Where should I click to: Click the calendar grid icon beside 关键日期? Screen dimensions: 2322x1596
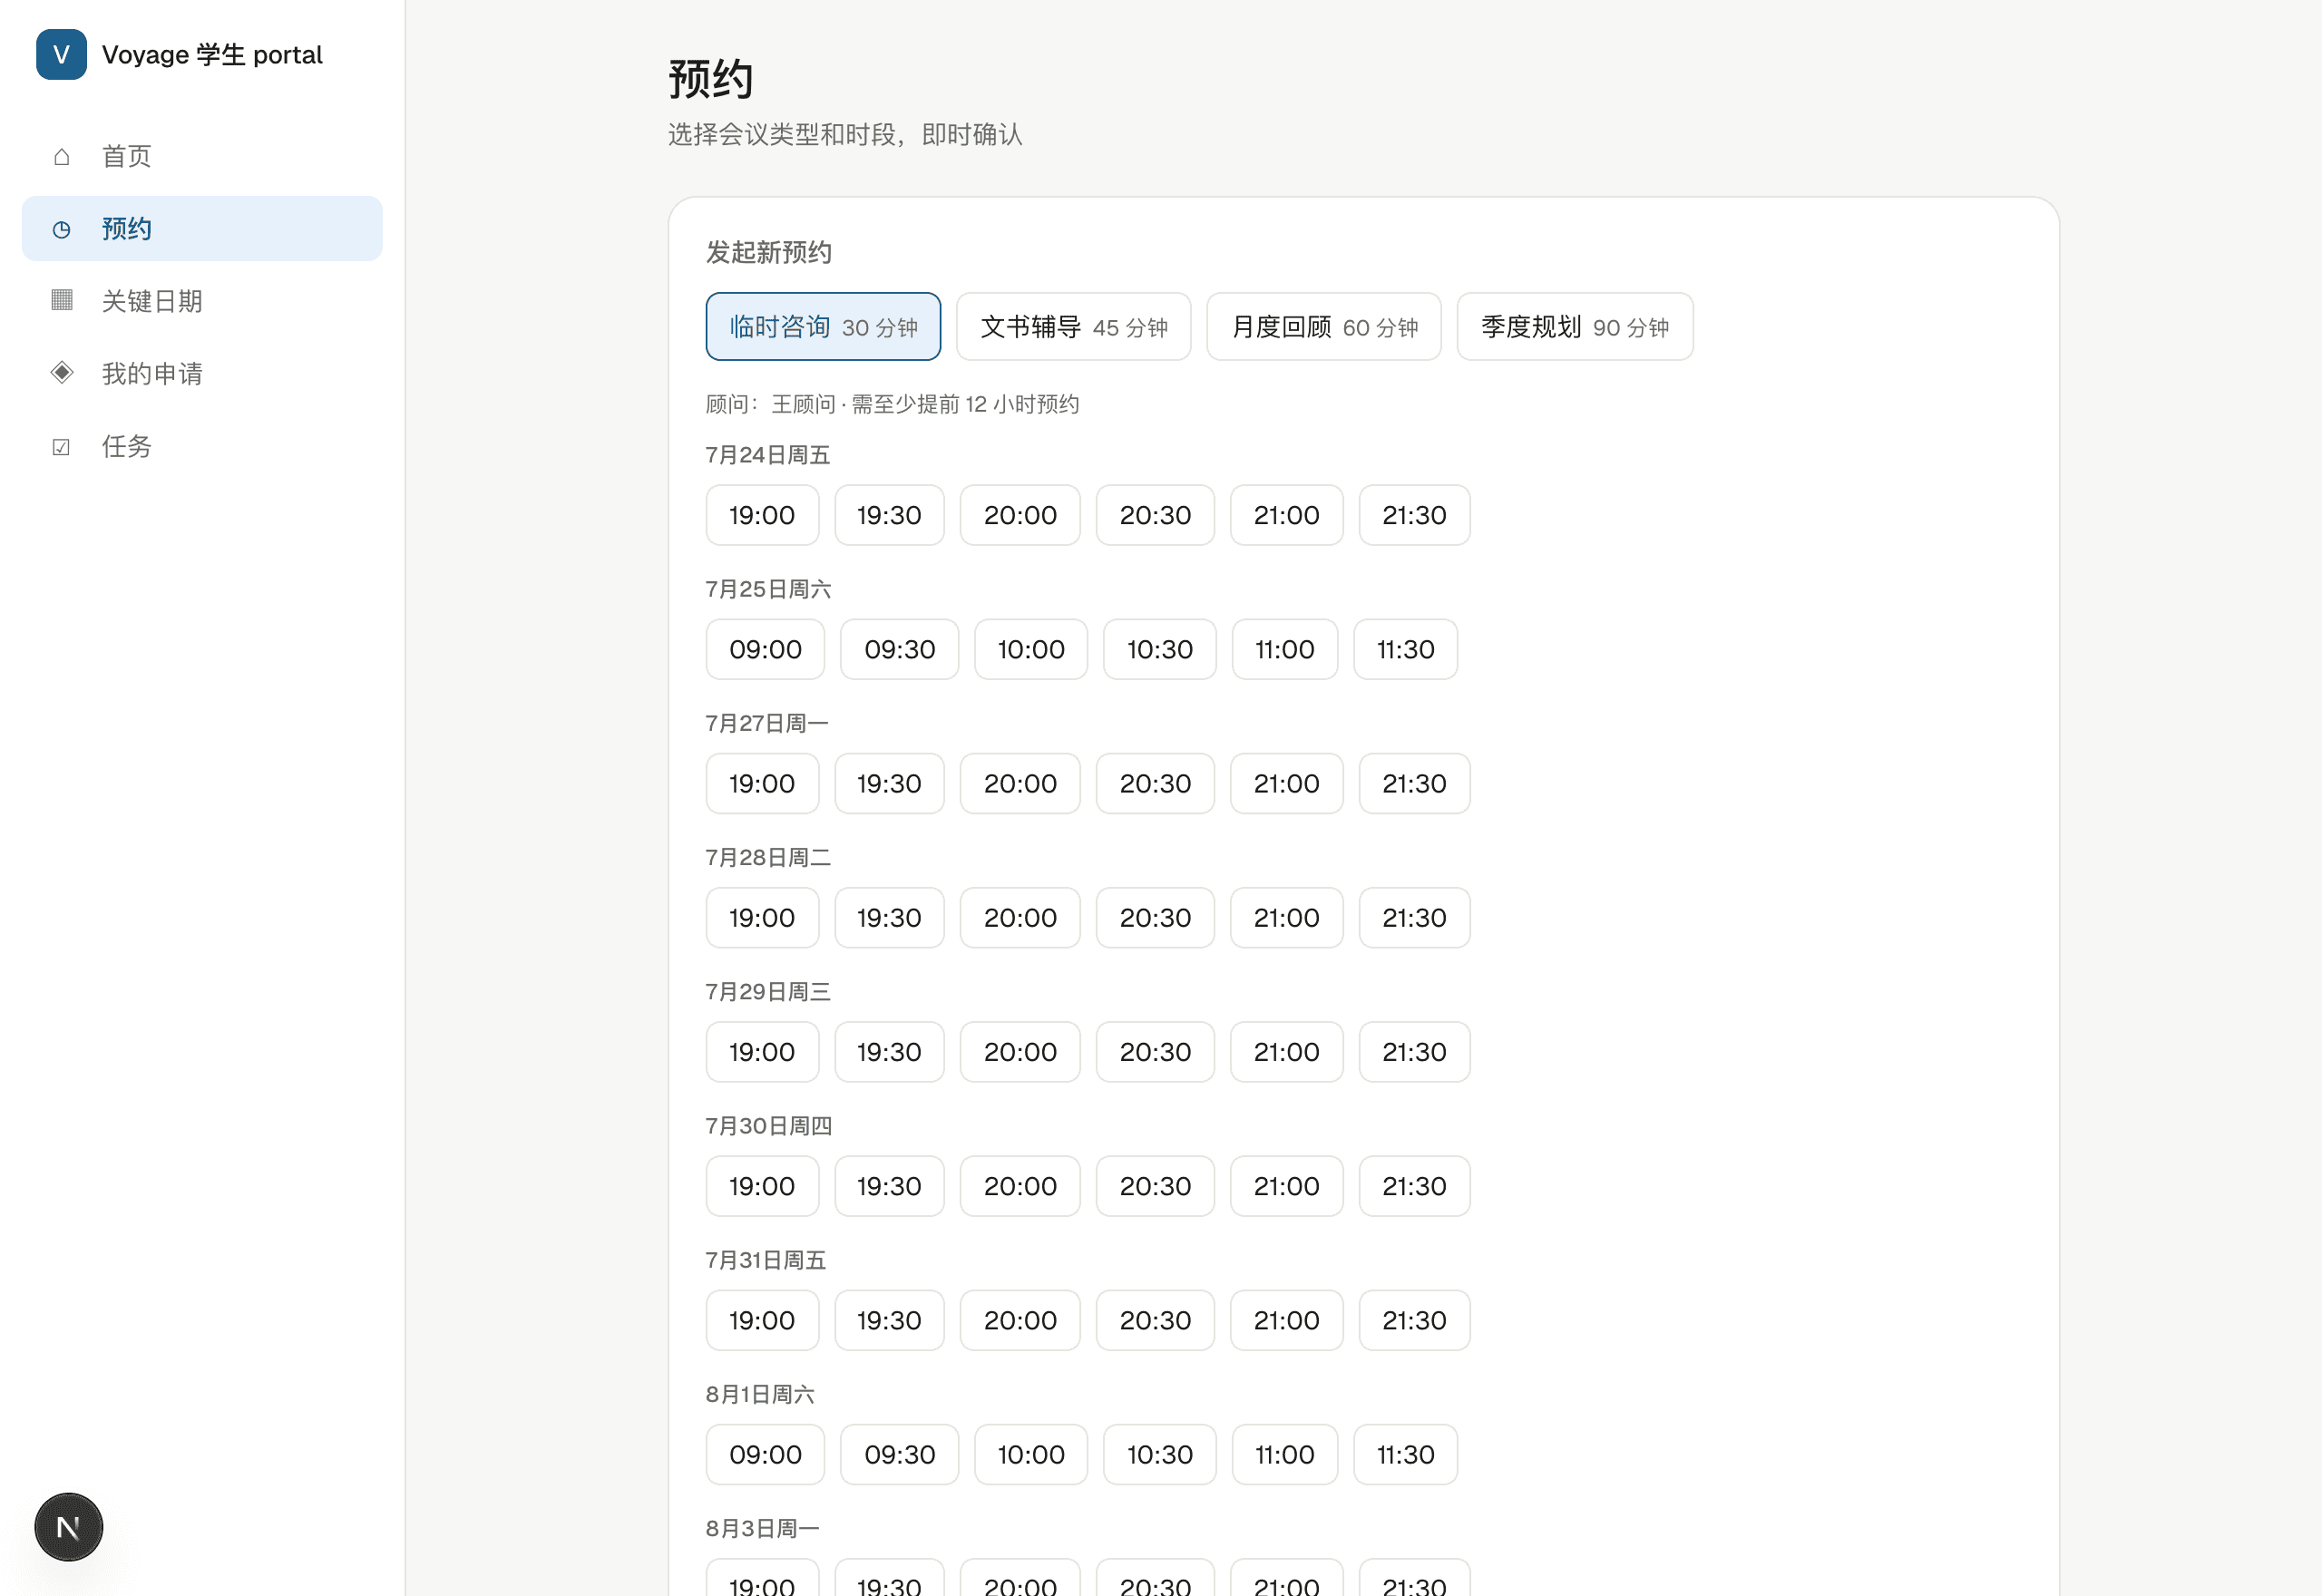[62, 300]
